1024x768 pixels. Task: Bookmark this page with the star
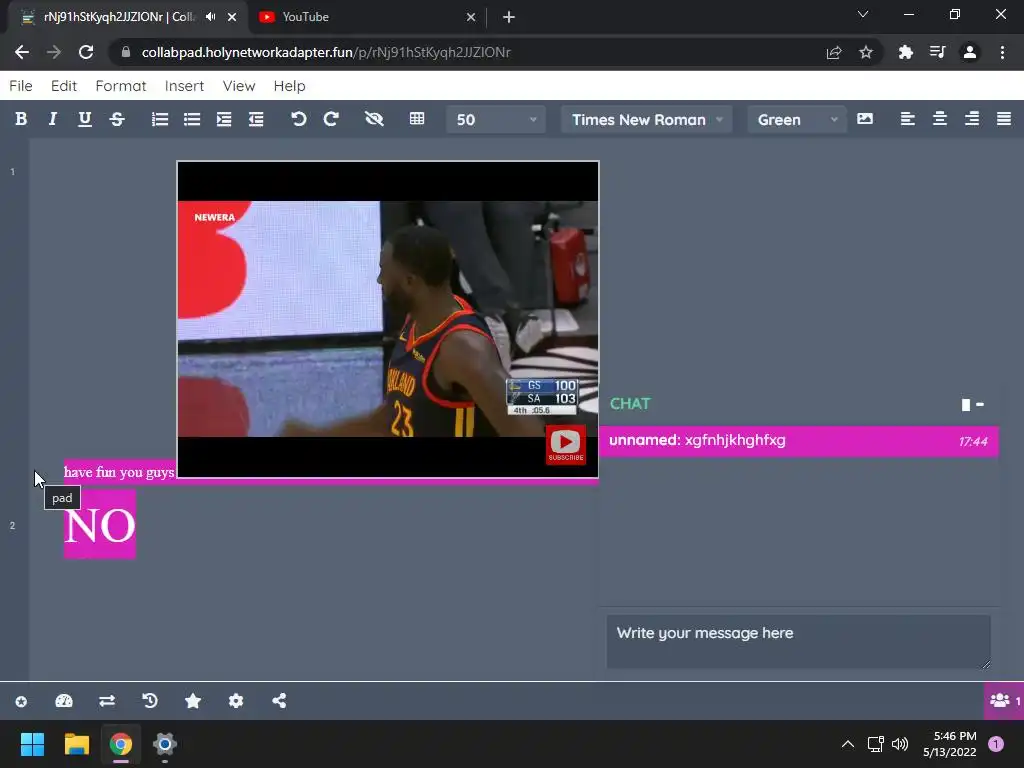[x=866, y=52]
